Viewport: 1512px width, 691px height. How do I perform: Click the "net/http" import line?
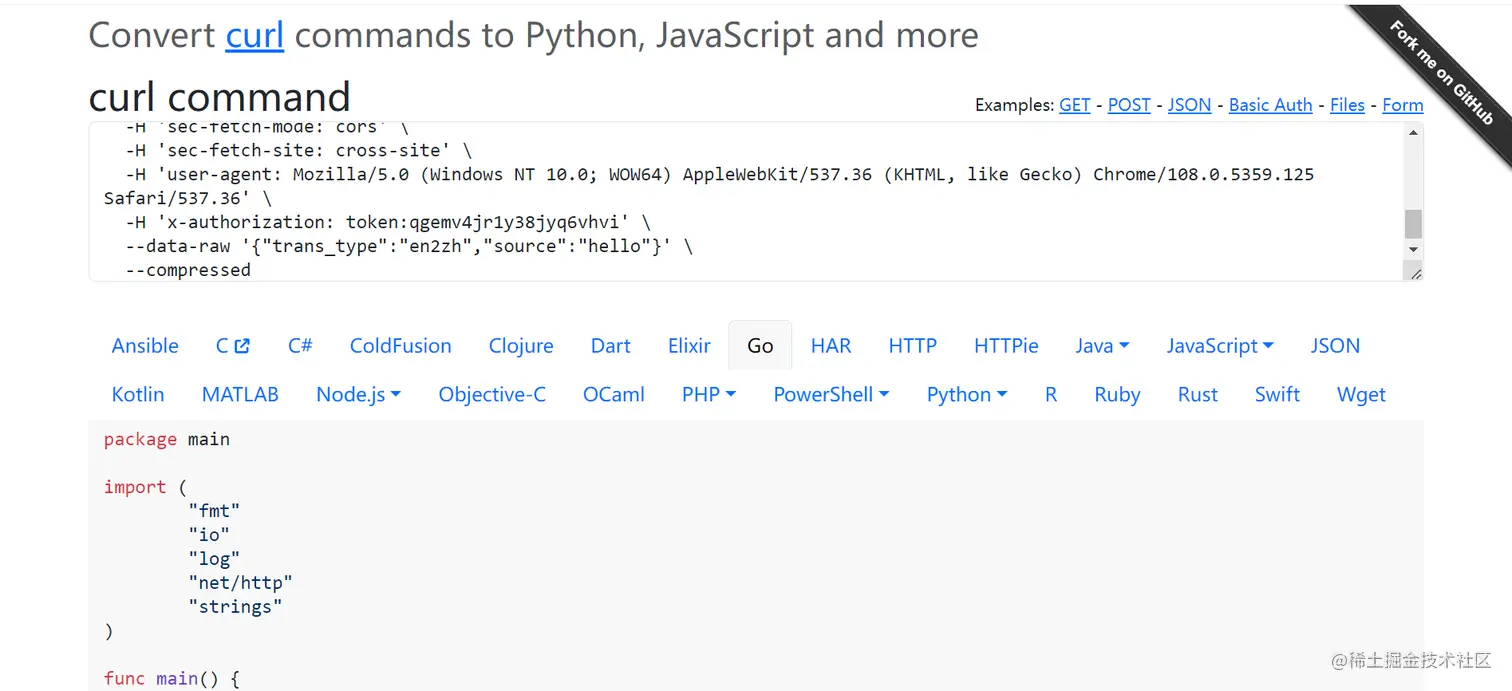point(240,583)
